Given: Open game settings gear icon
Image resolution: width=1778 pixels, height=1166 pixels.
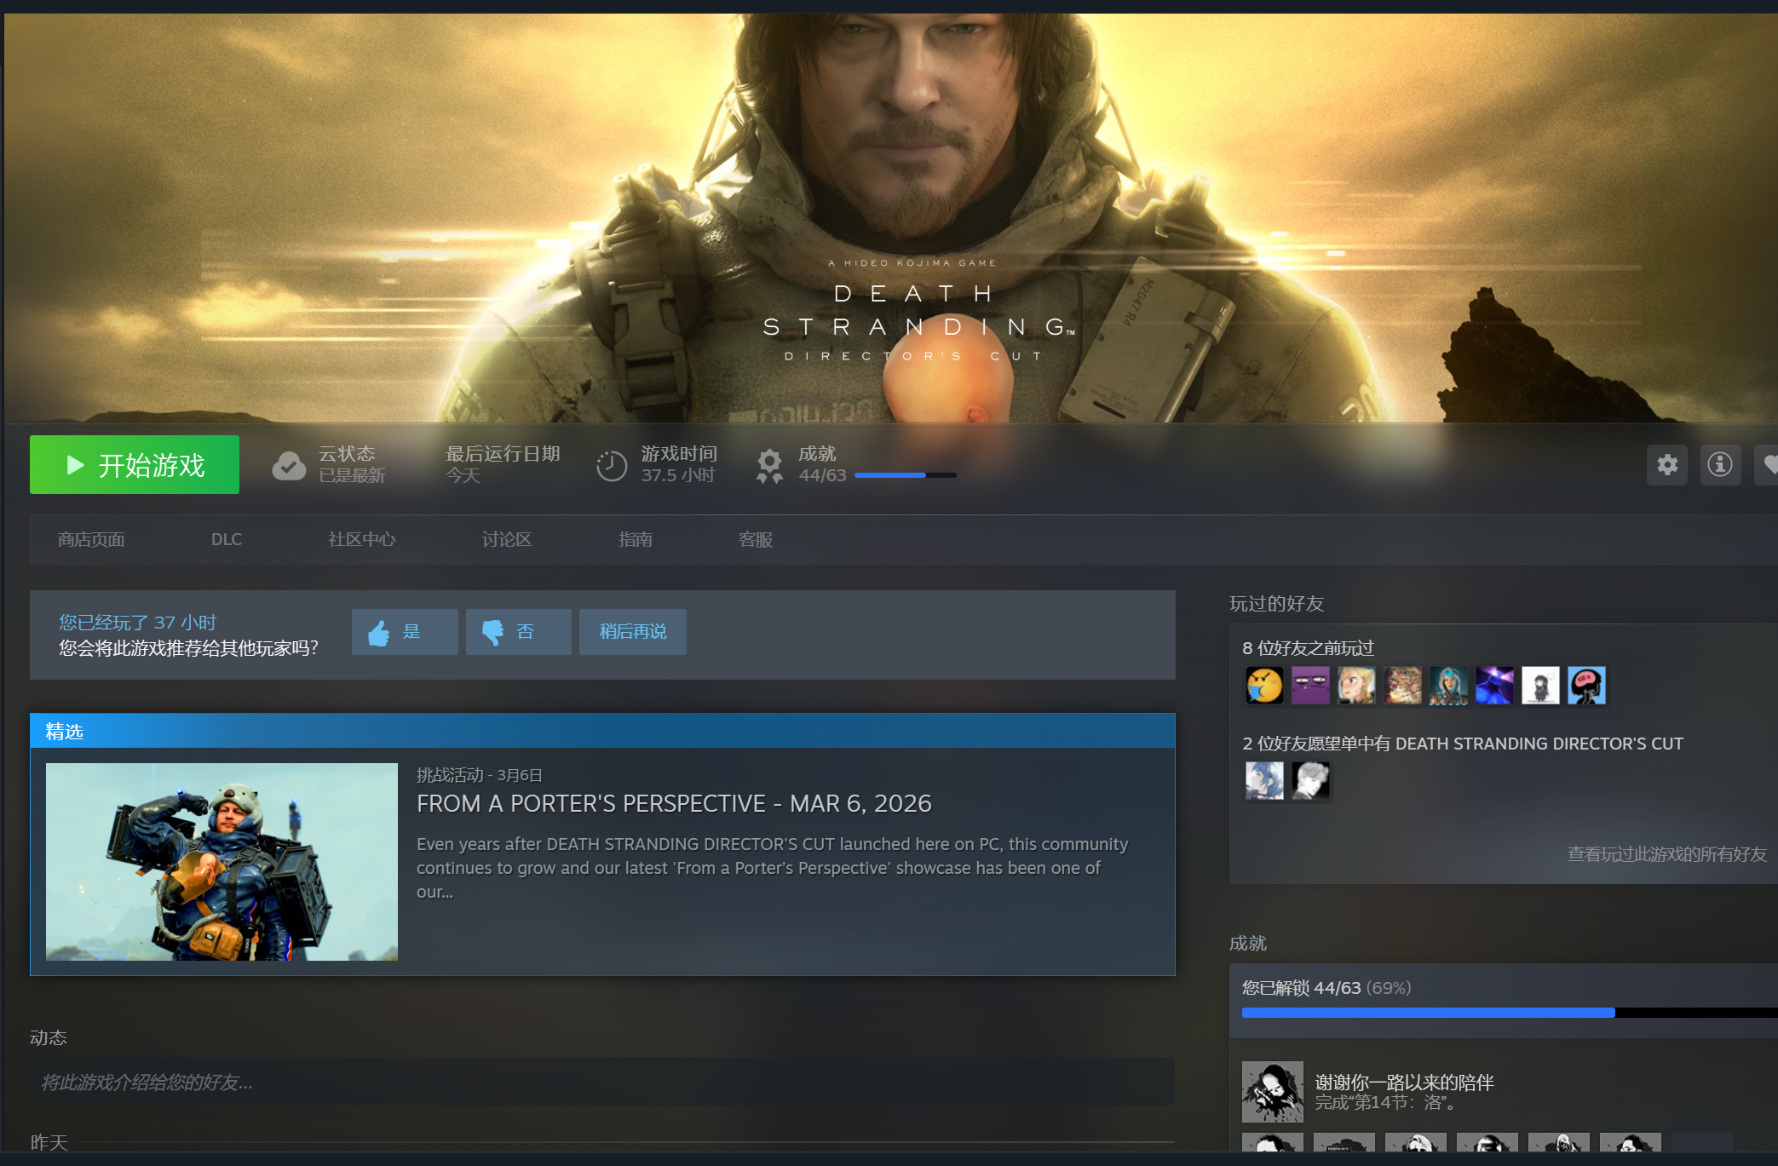Looking at the screenshot, I should tap(1667, 465).
